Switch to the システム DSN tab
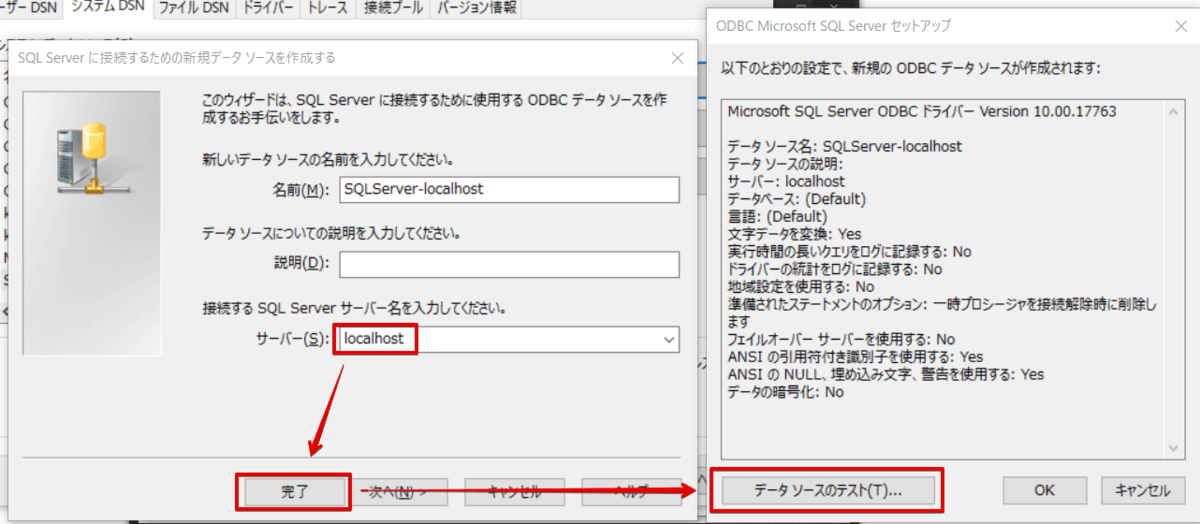1200x524 pixels. tap(107, 9)
